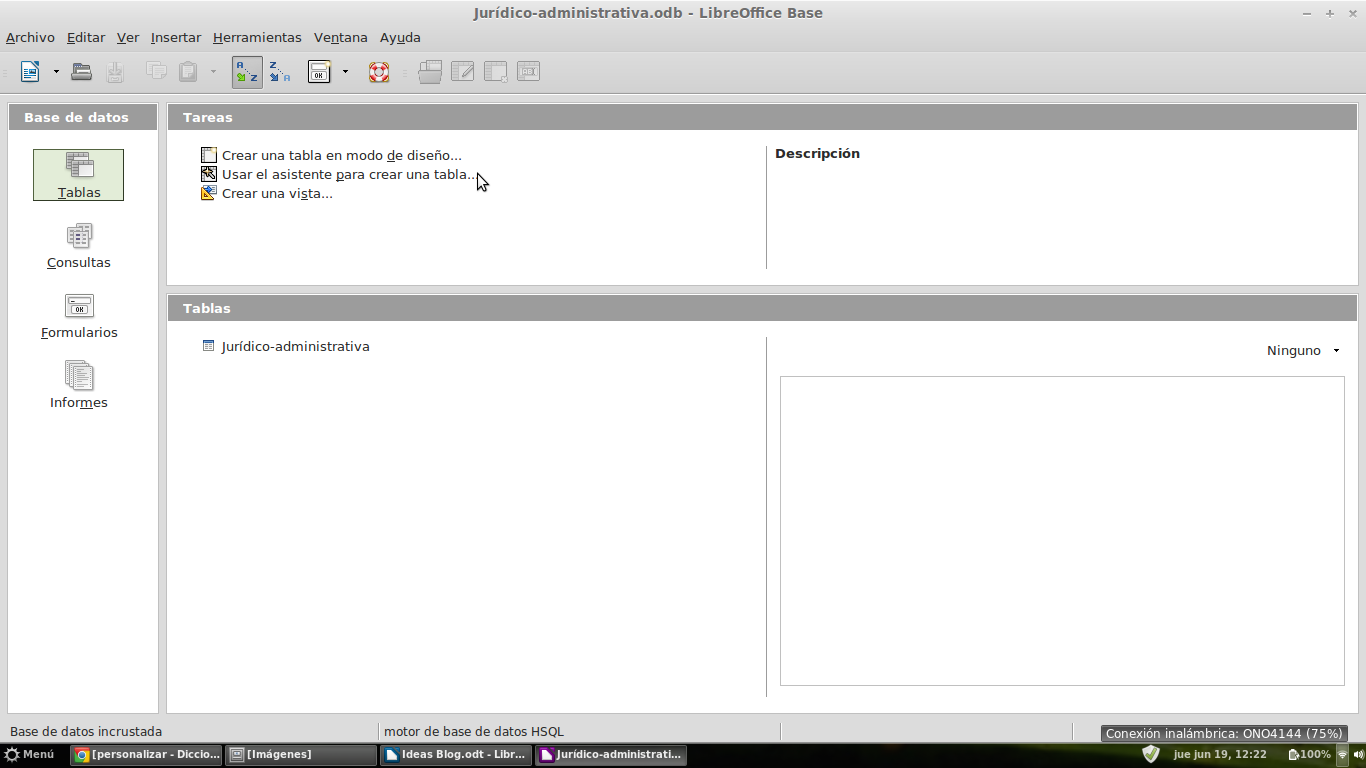
Task: Select Consultas in the database sidebar
Action: (x=78, y=246)
